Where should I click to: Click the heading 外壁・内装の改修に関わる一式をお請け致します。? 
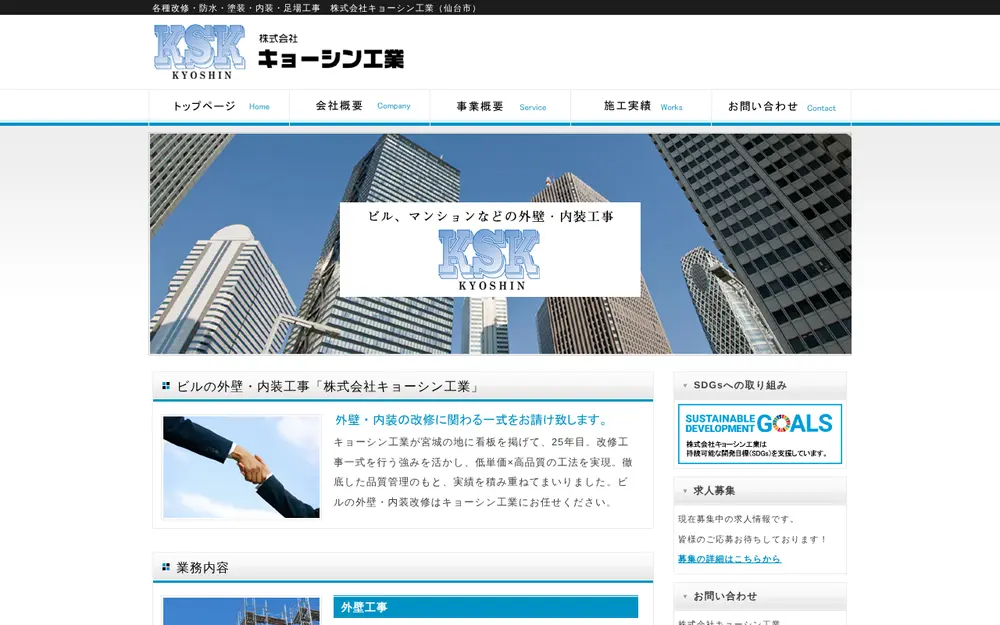click(x=473, y=420)
